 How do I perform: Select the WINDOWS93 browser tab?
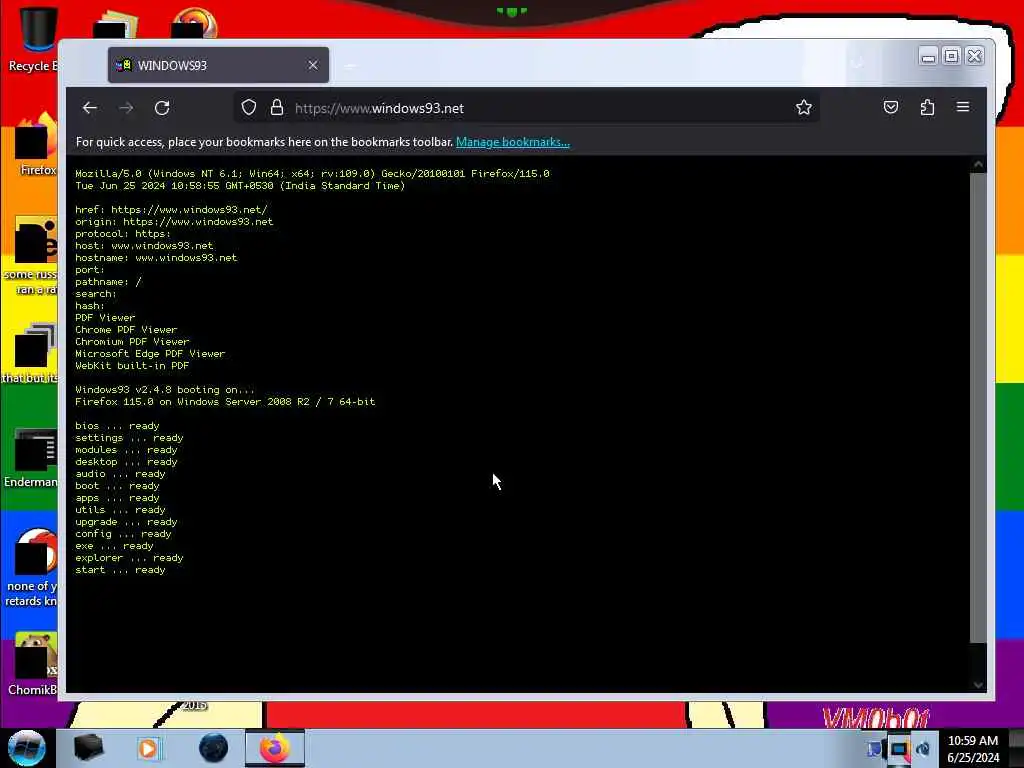pos(218,65)
